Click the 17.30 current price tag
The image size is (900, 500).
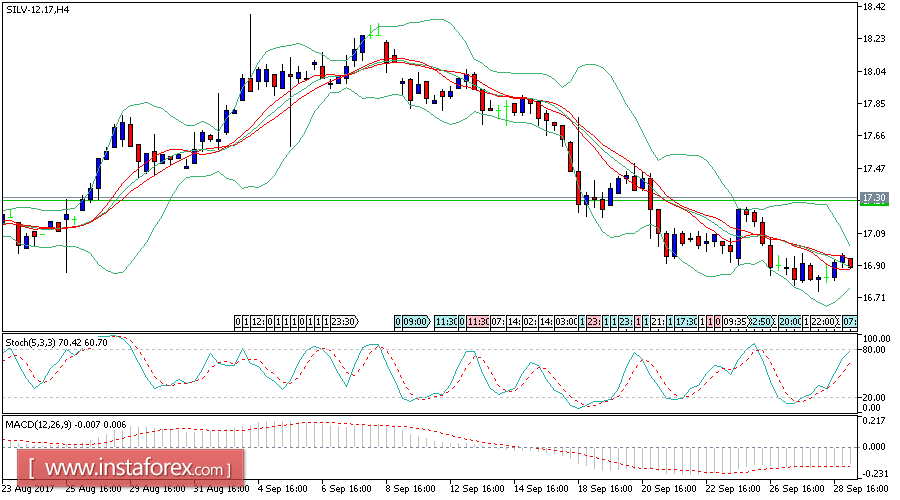pyautogui.click(x=874, y=198)
